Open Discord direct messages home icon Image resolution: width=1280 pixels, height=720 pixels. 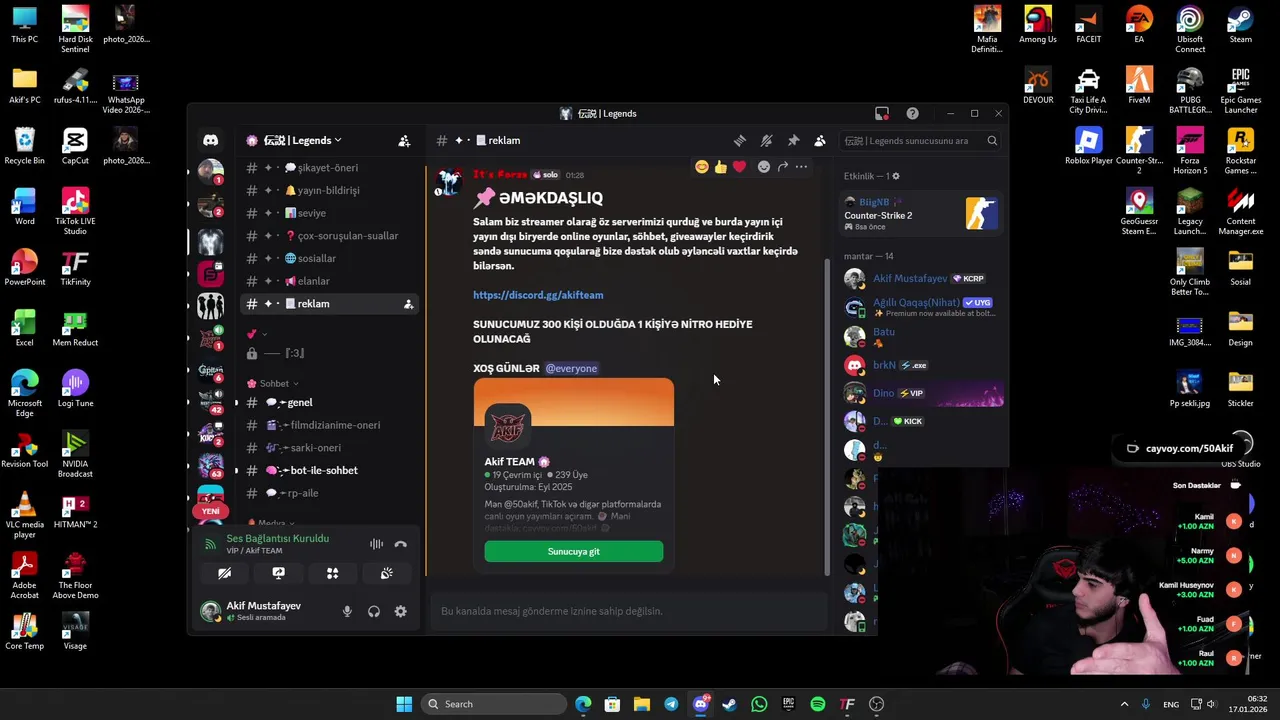210,141
